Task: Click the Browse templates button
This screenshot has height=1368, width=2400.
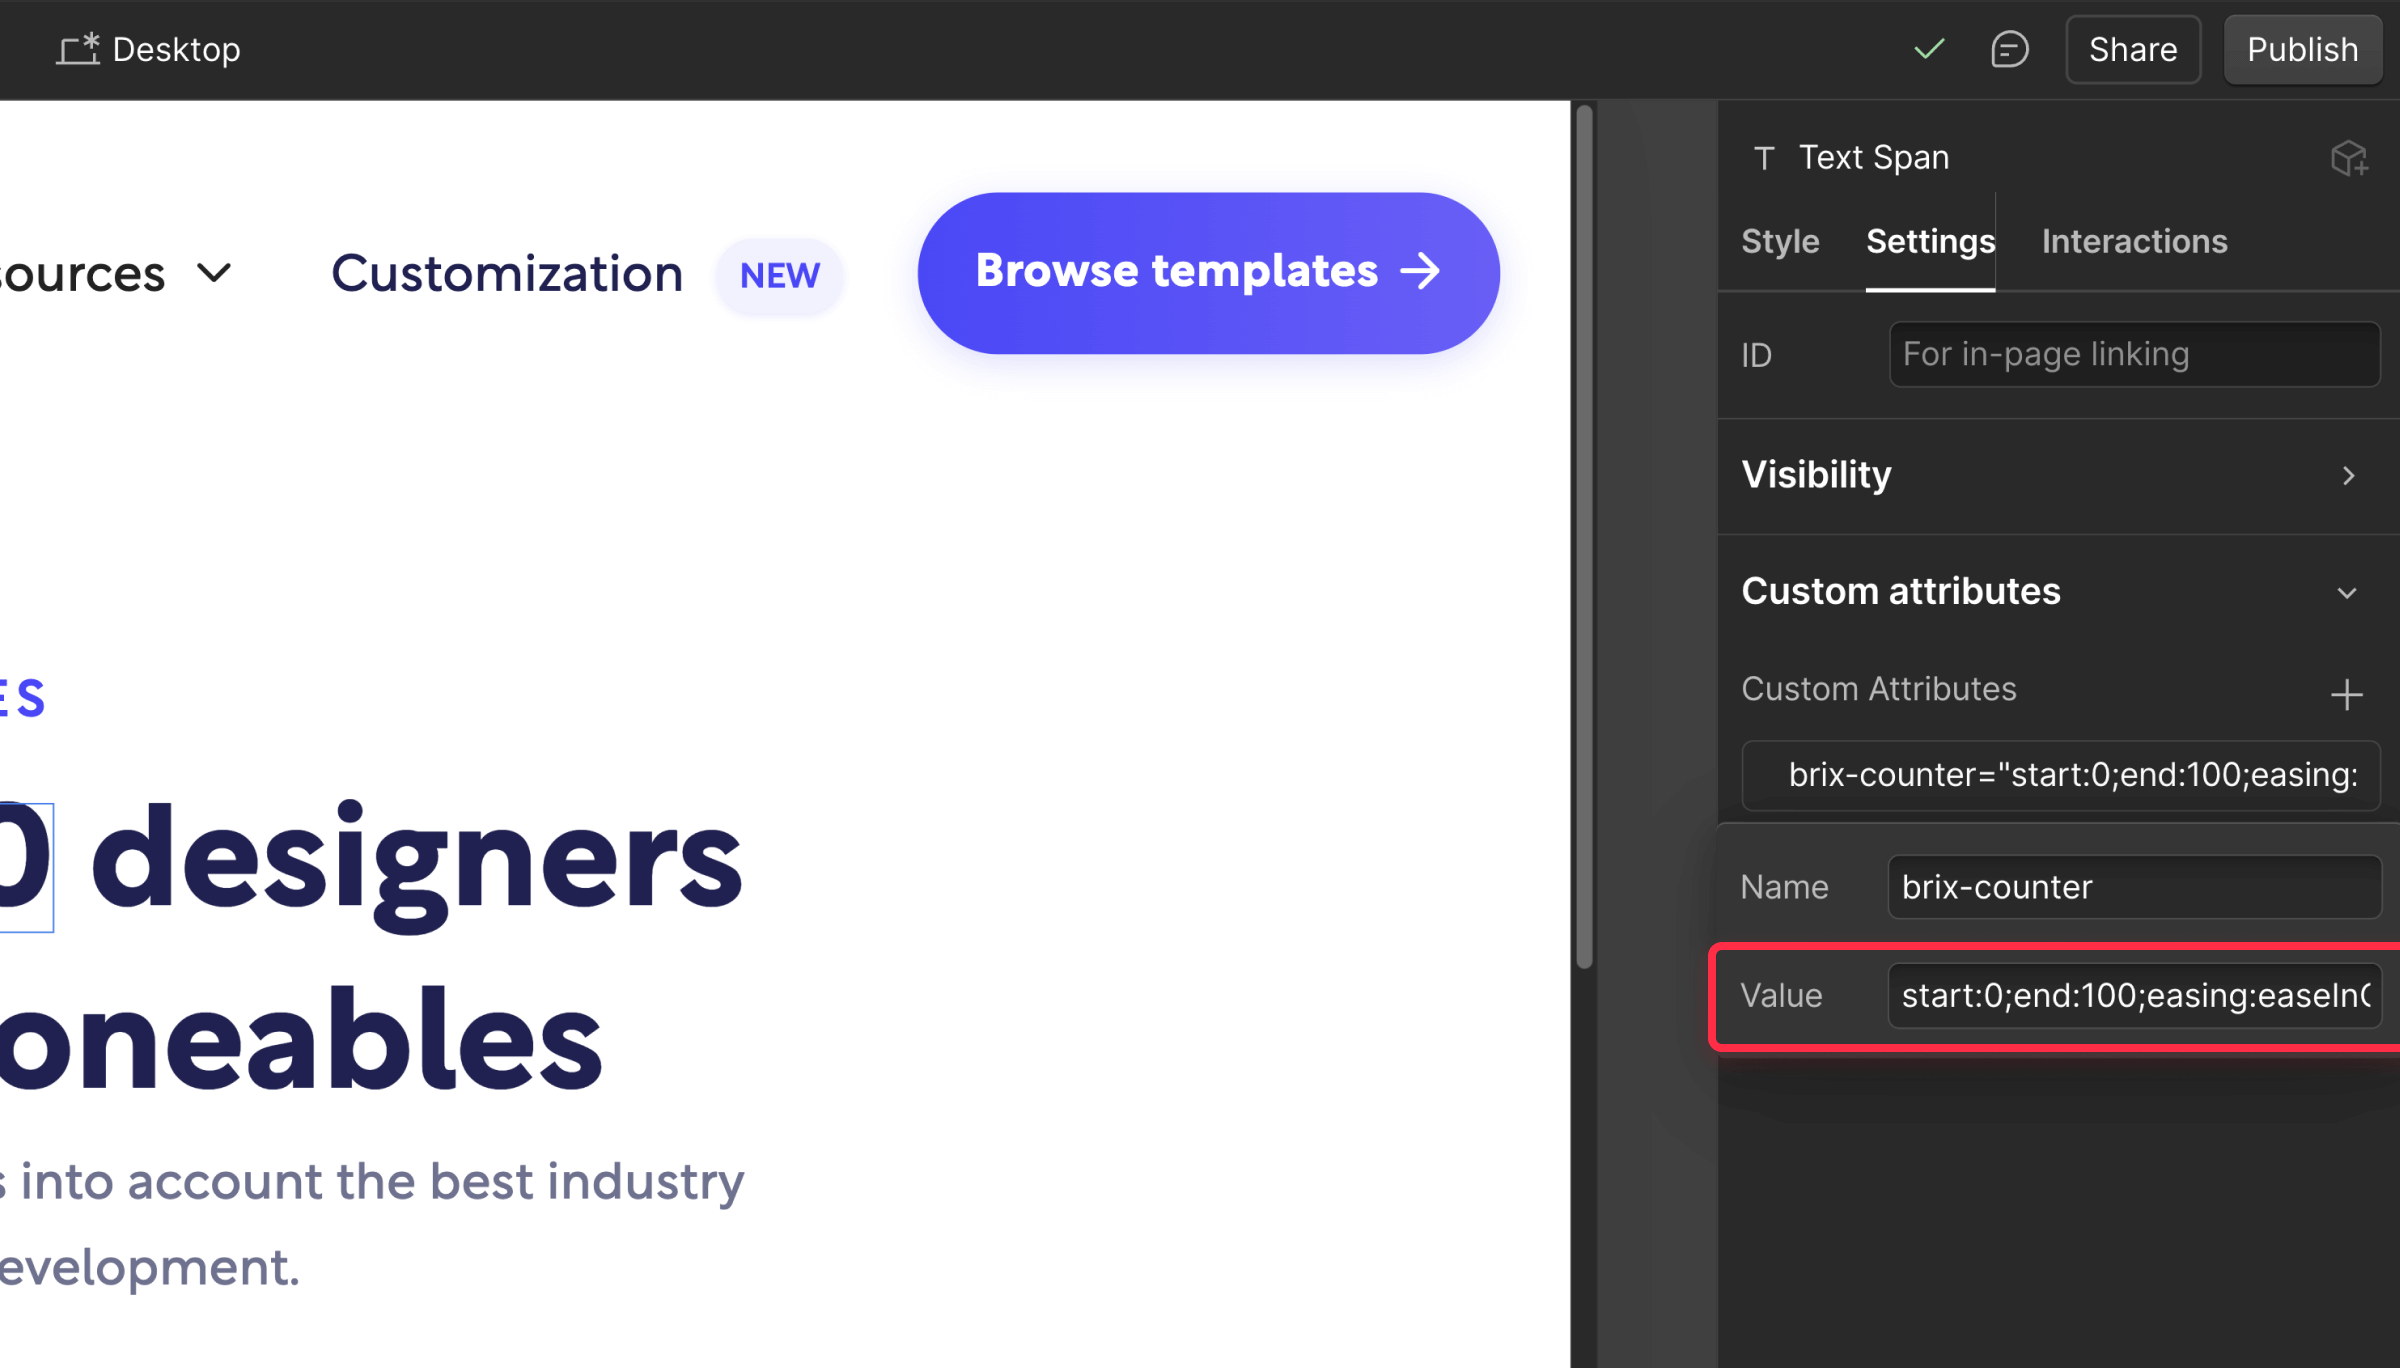Action: coord(1208,272)
